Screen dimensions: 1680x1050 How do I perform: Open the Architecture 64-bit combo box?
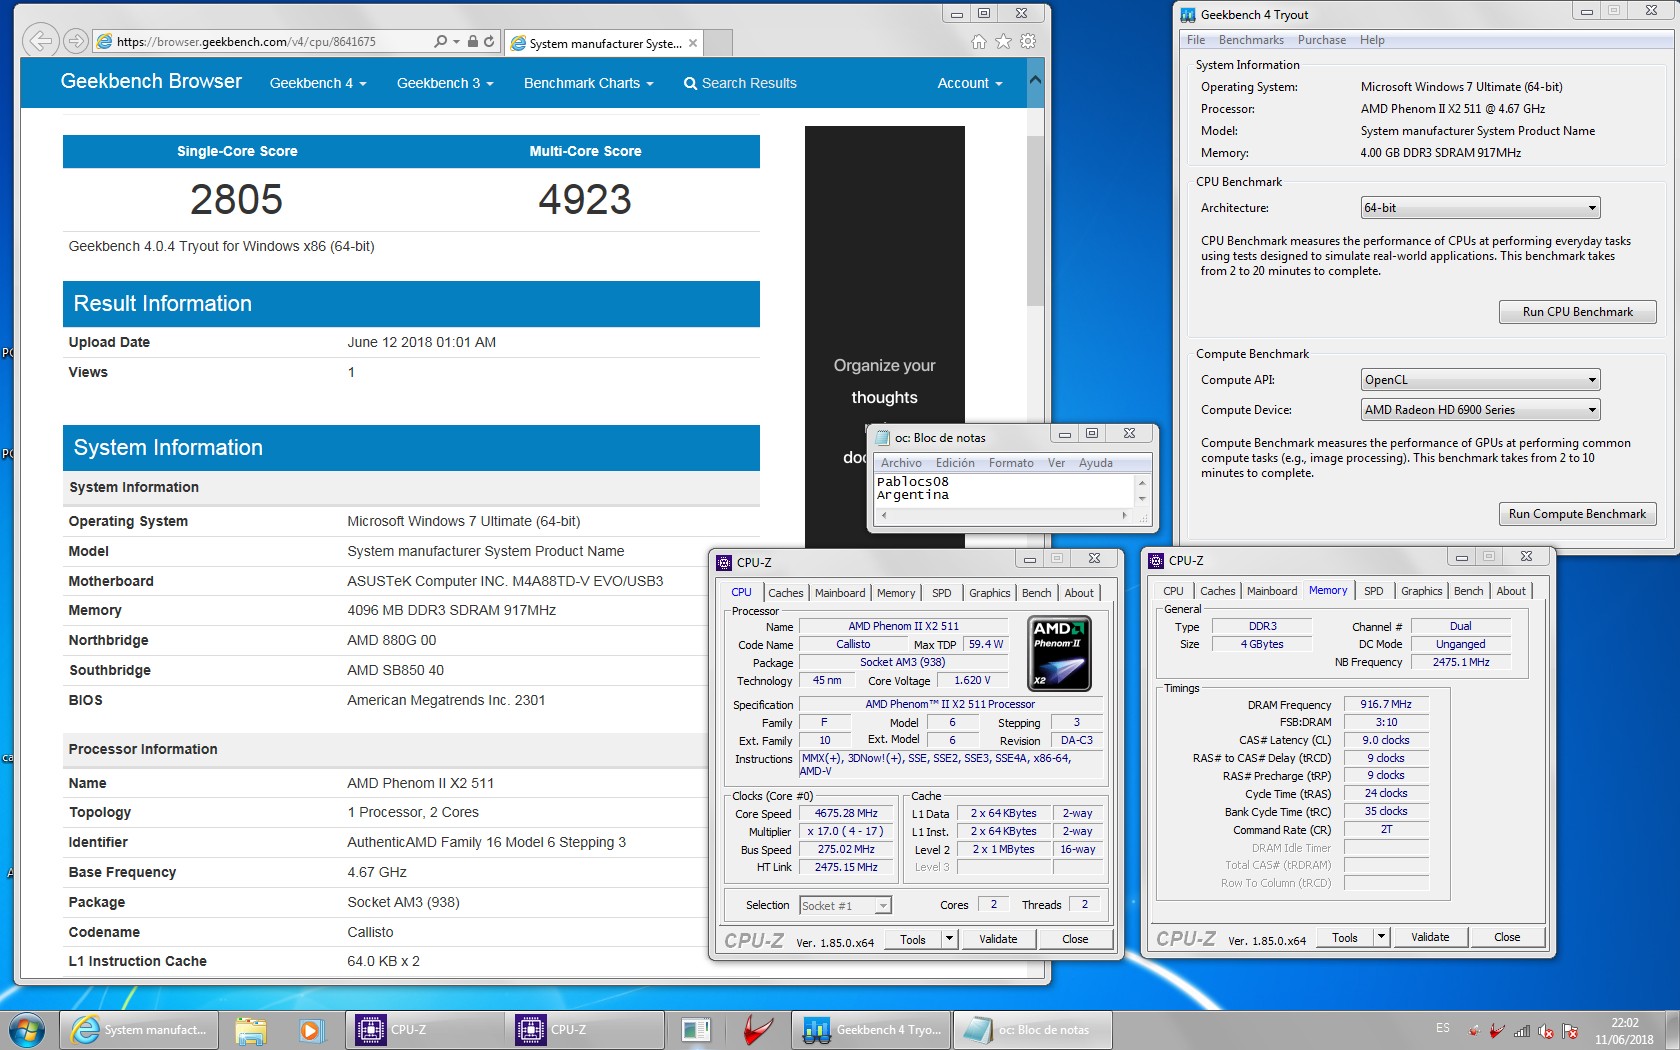(x=1480, y=208)
